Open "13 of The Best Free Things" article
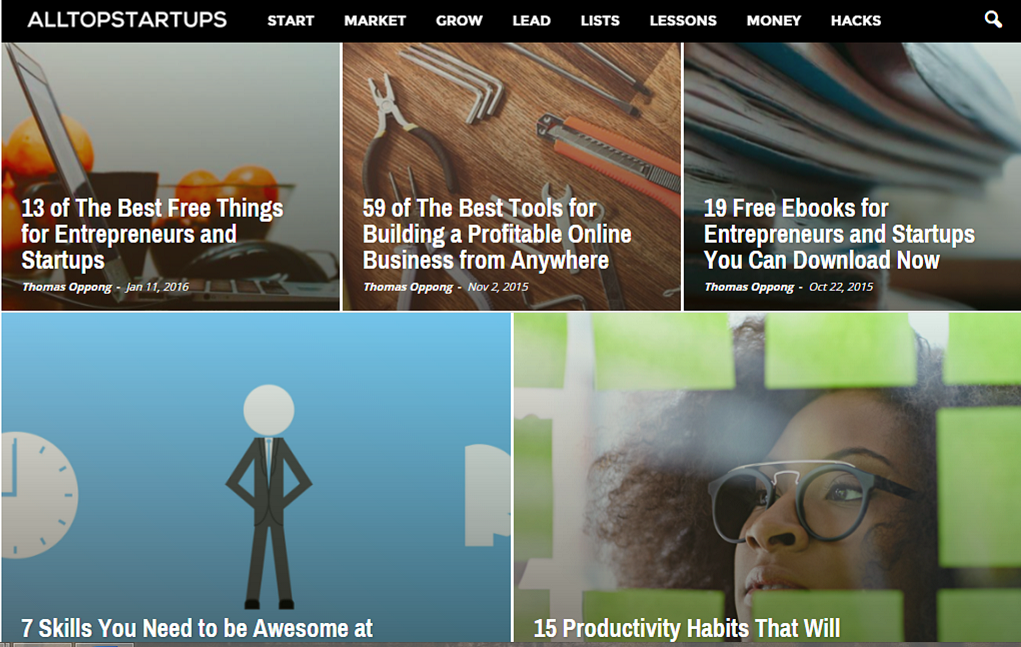 tap(152, 234)
